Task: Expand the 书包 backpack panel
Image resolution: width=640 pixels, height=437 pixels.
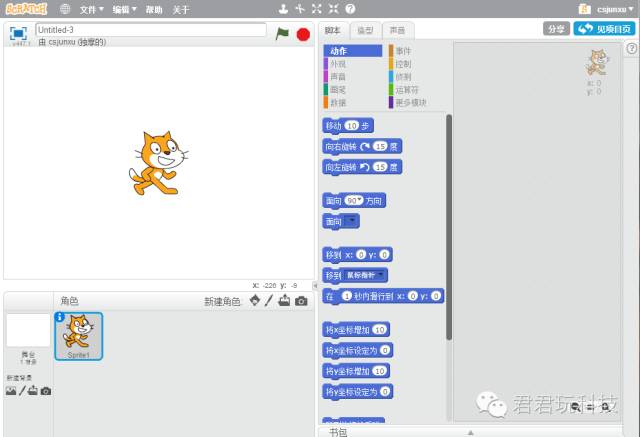Action: coord(470,432)
